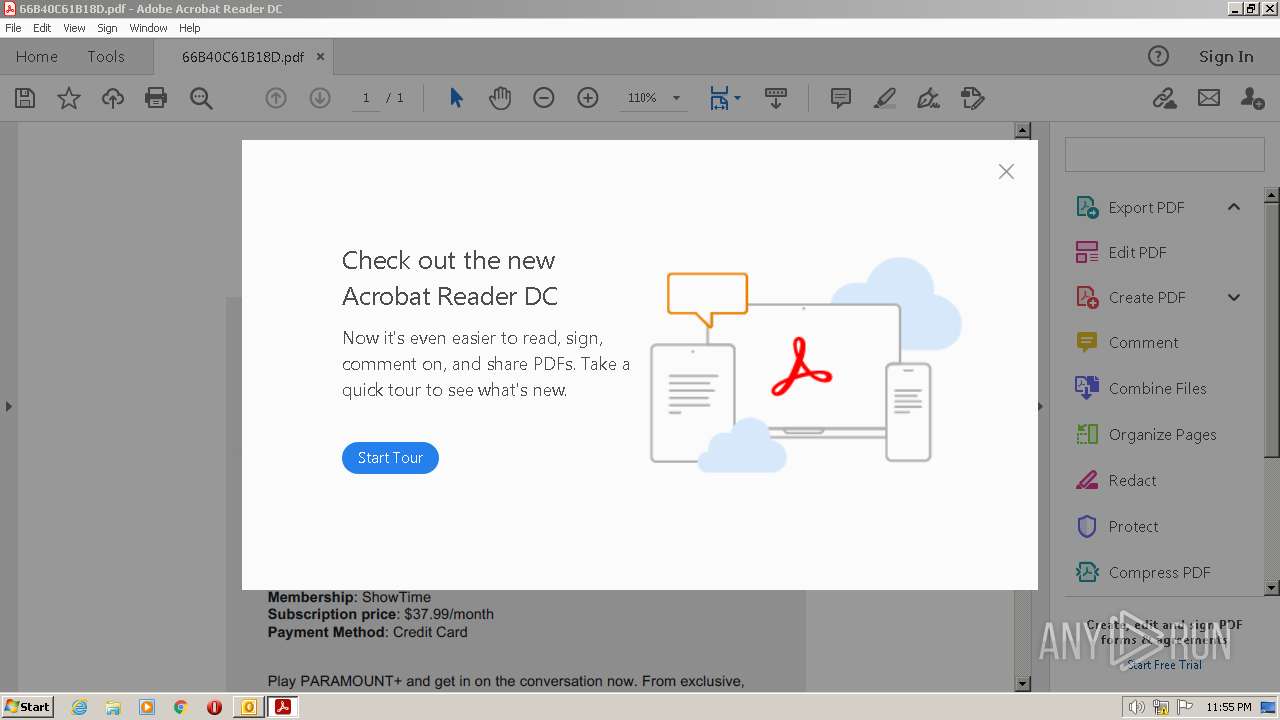Click the tools search box
This screenshot has width=1280, height=720.
coord(1164,155)
